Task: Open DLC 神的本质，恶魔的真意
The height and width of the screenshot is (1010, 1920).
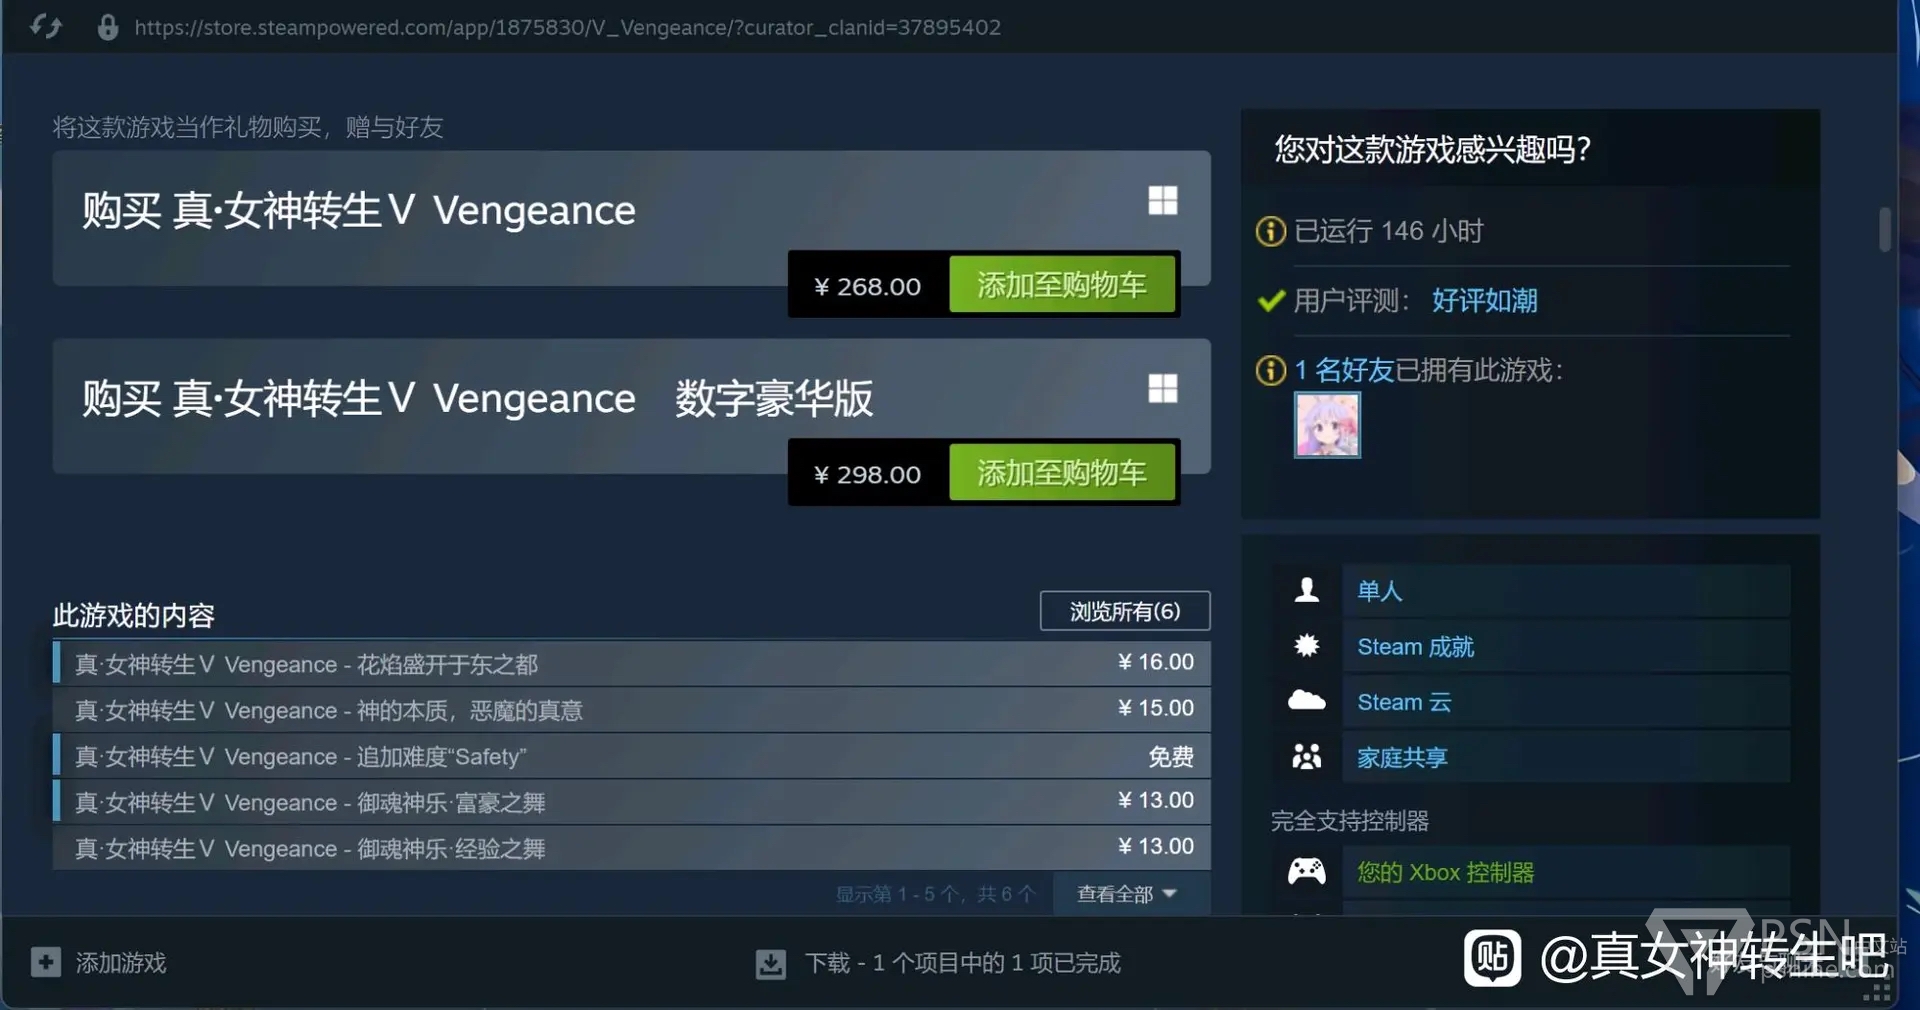Action: point(631,709)
